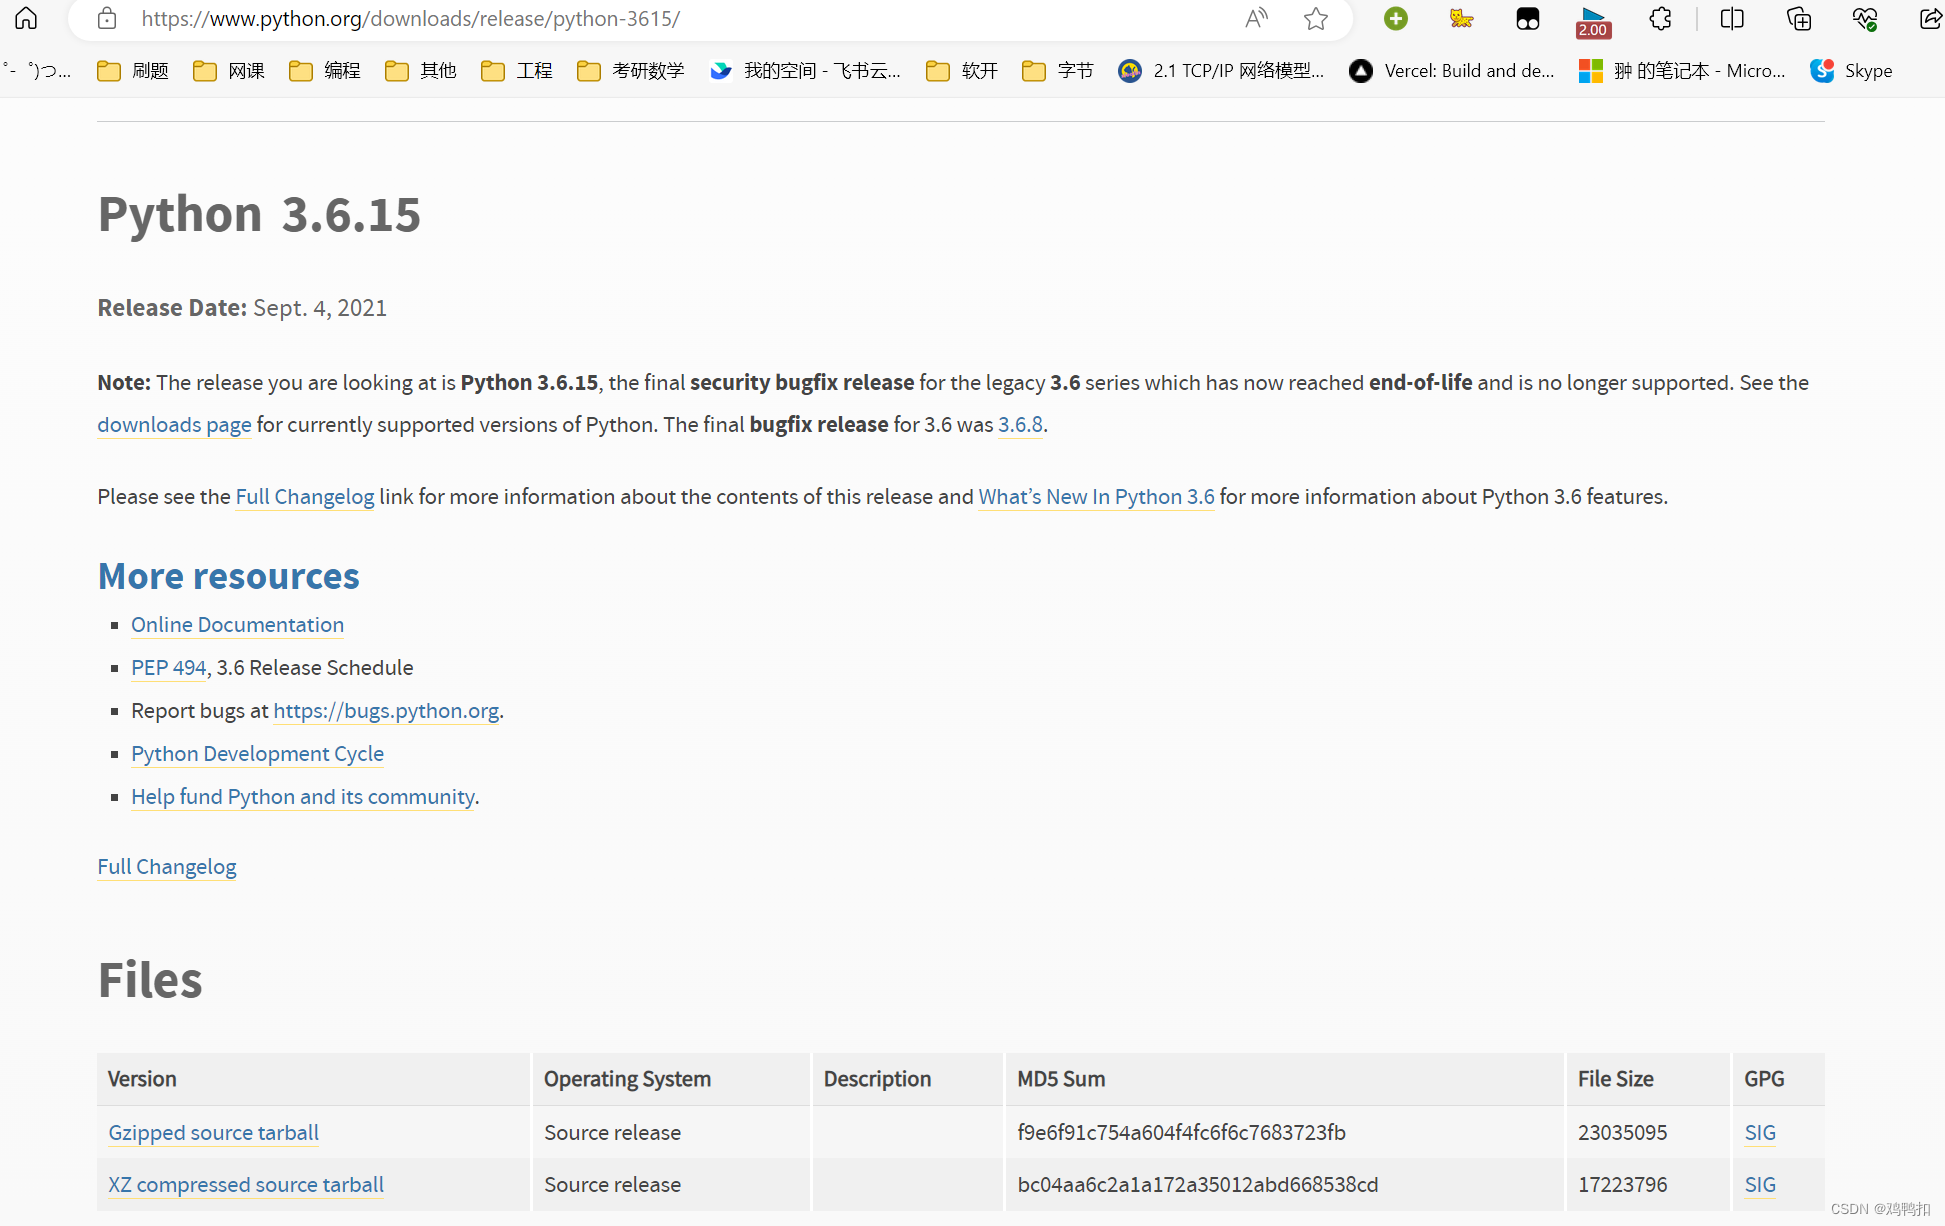Click the browser Home icon
This screenshot has height=1226, width=1945.
pos(26,18)
